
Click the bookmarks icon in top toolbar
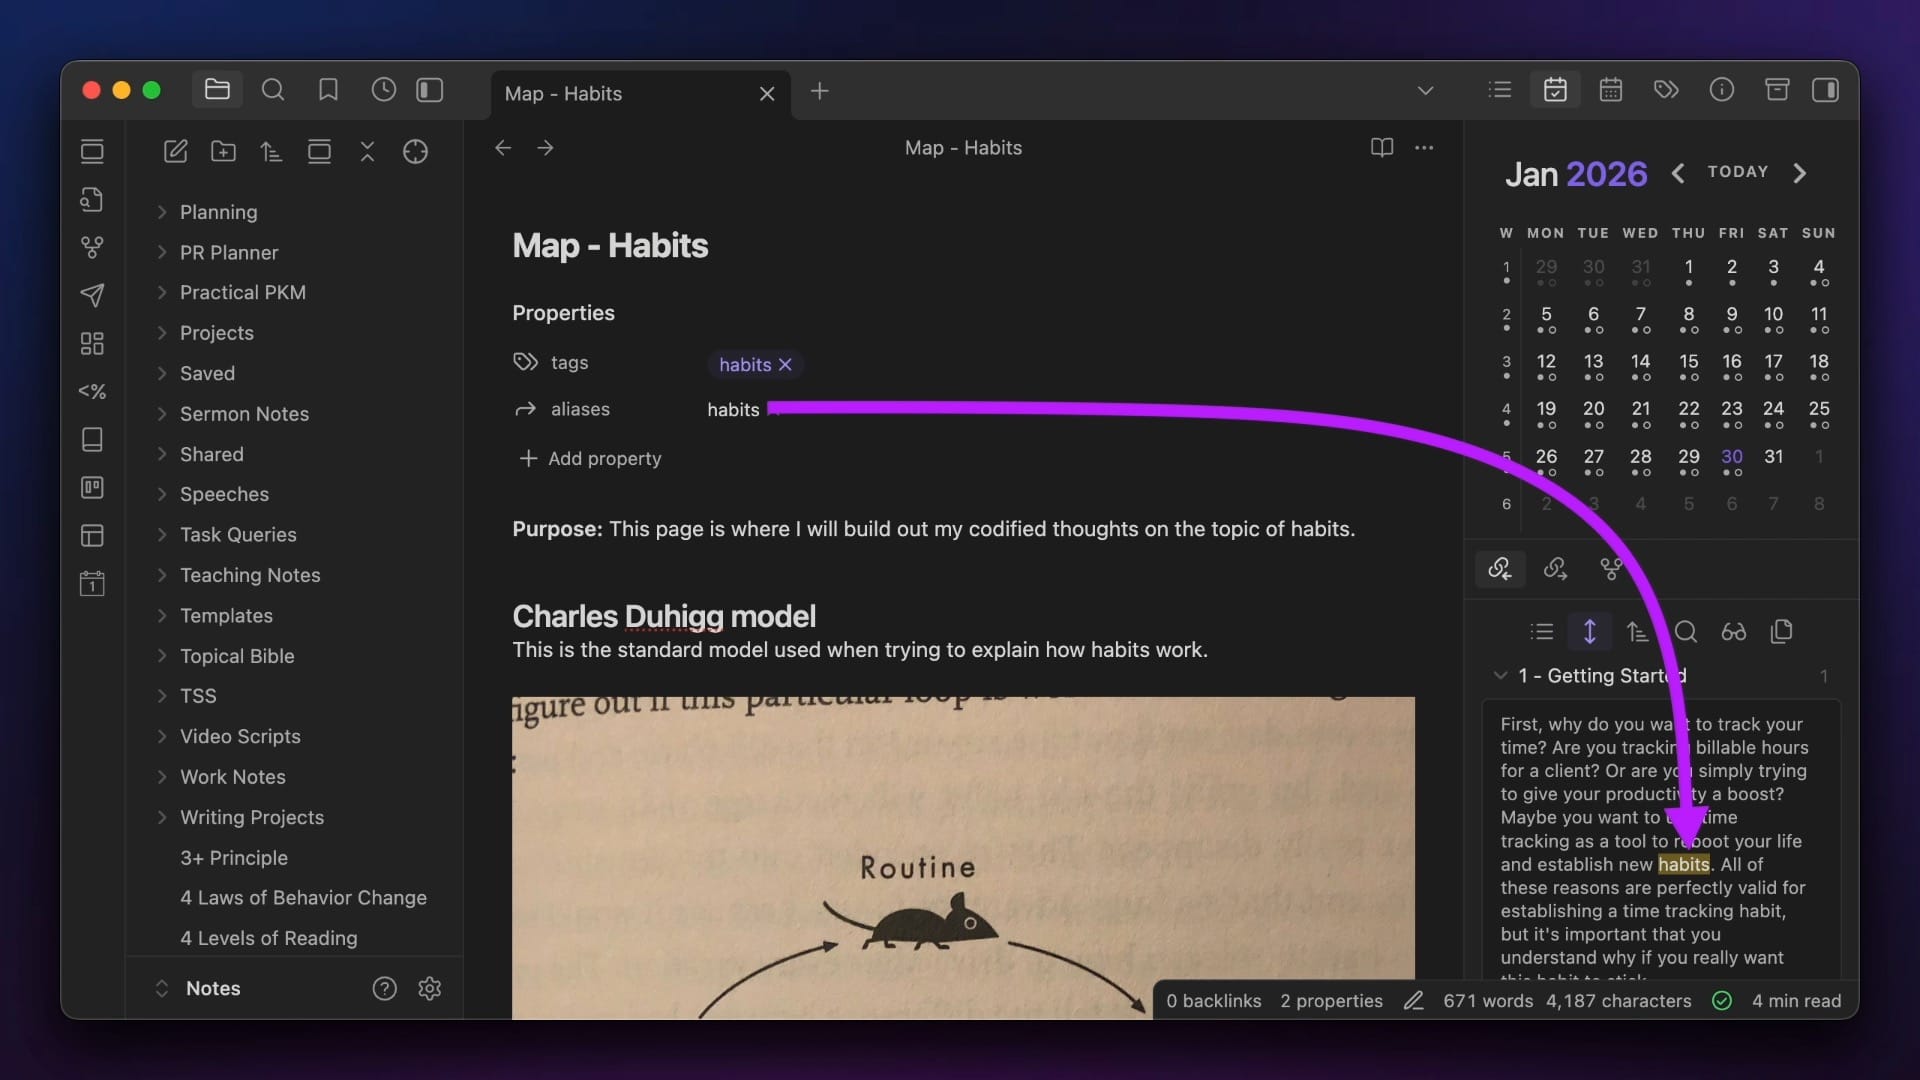tap(328, 91)
